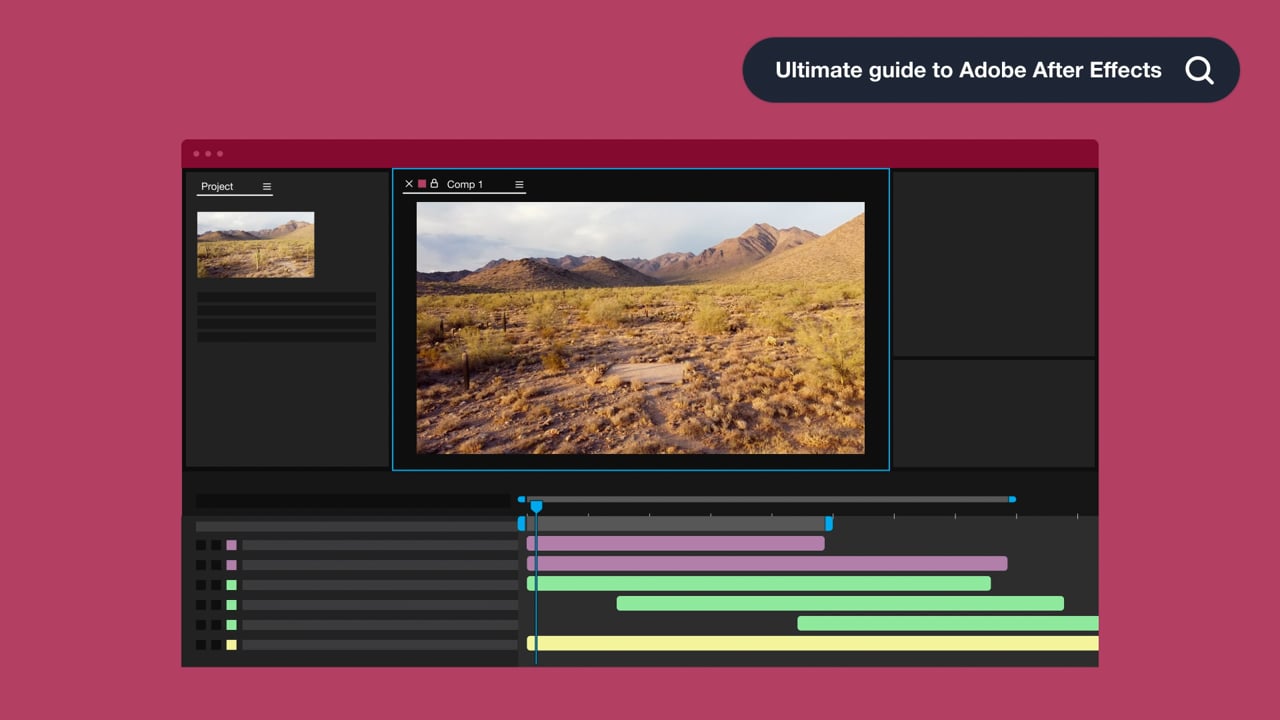This screenshot has width=1280, height=720.
Task: Click the right end of time navigator bar
Action: tap(1012, 499)
